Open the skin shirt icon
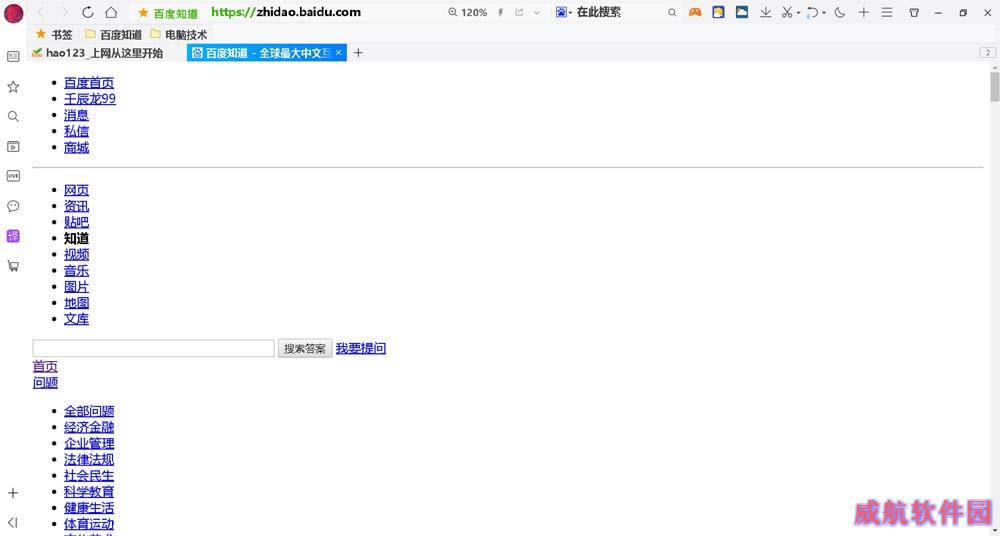Viewport: 1000px width, 536px height. [x=914, y=12]
